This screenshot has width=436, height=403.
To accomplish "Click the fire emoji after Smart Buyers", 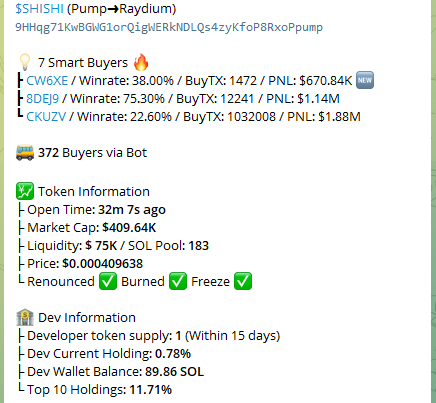I will point(141,62).
